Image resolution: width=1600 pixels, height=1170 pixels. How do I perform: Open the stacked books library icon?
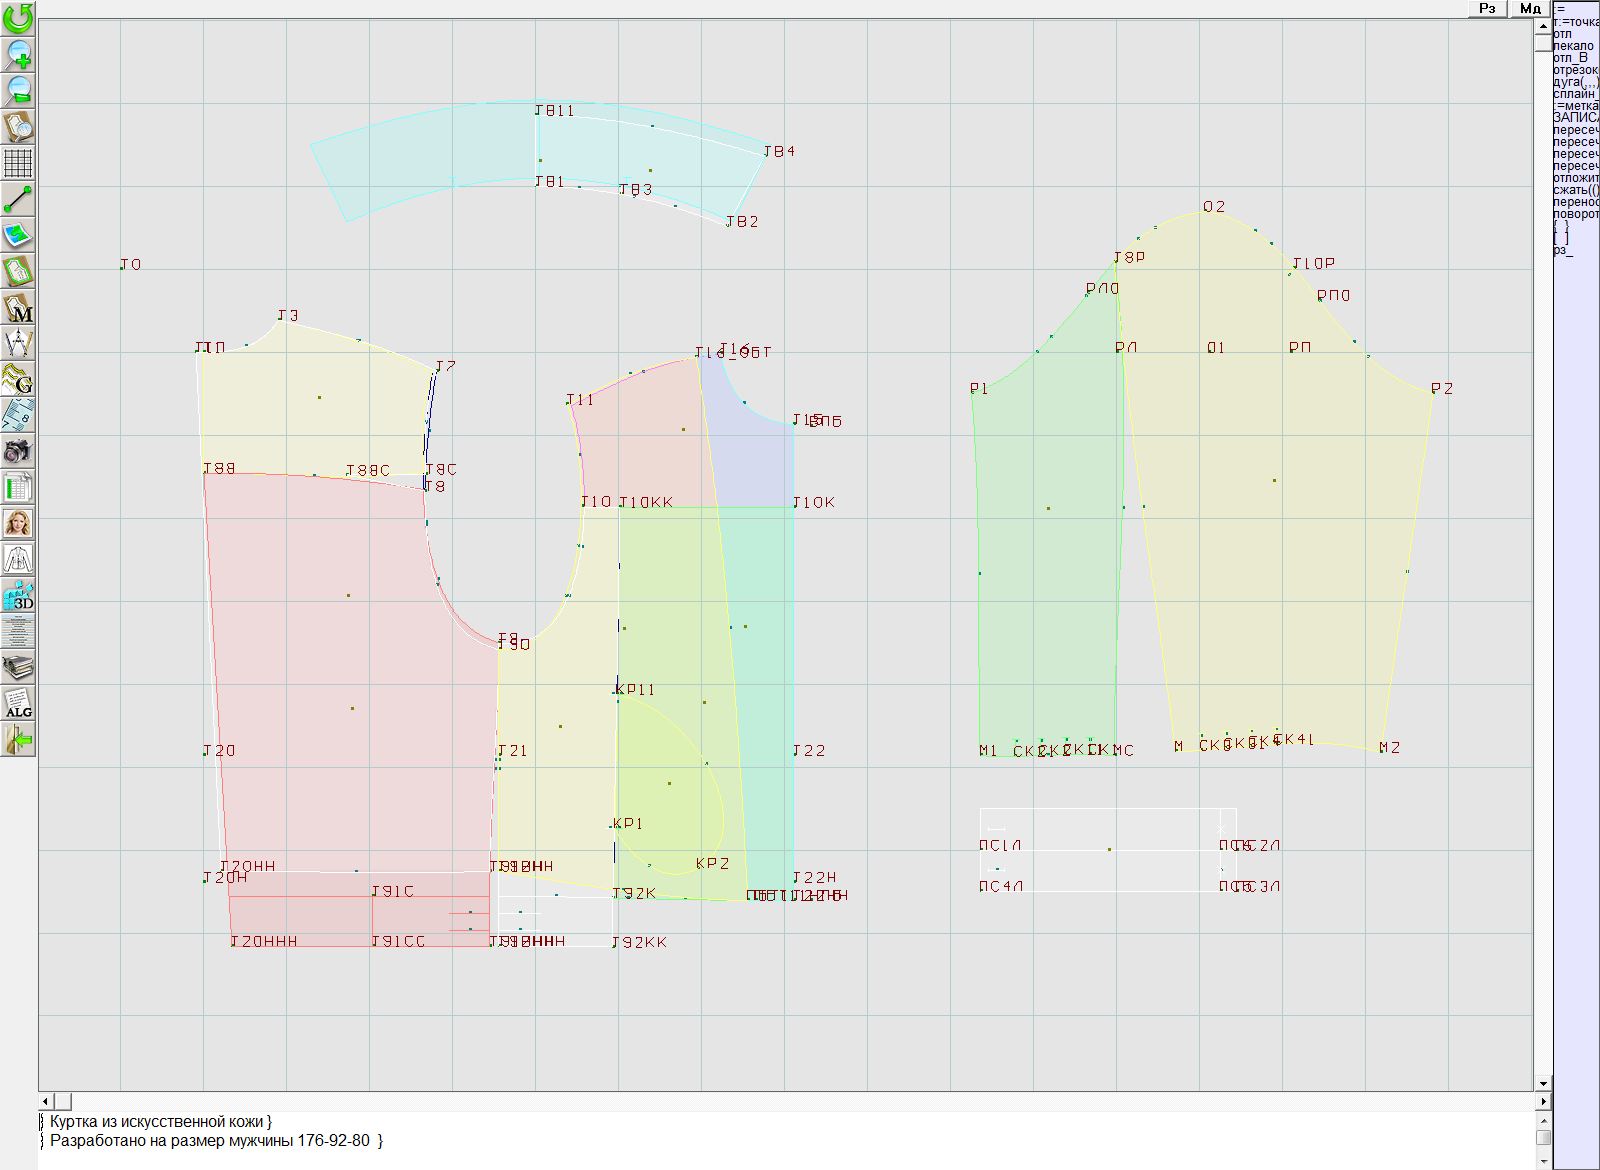tap(18, 667)
